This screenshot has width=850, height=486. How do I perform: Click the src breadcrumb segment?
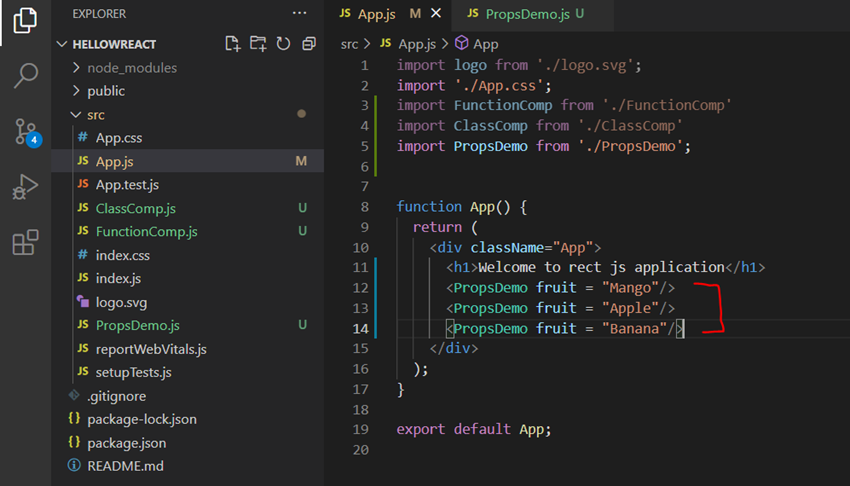coord(349,44)
